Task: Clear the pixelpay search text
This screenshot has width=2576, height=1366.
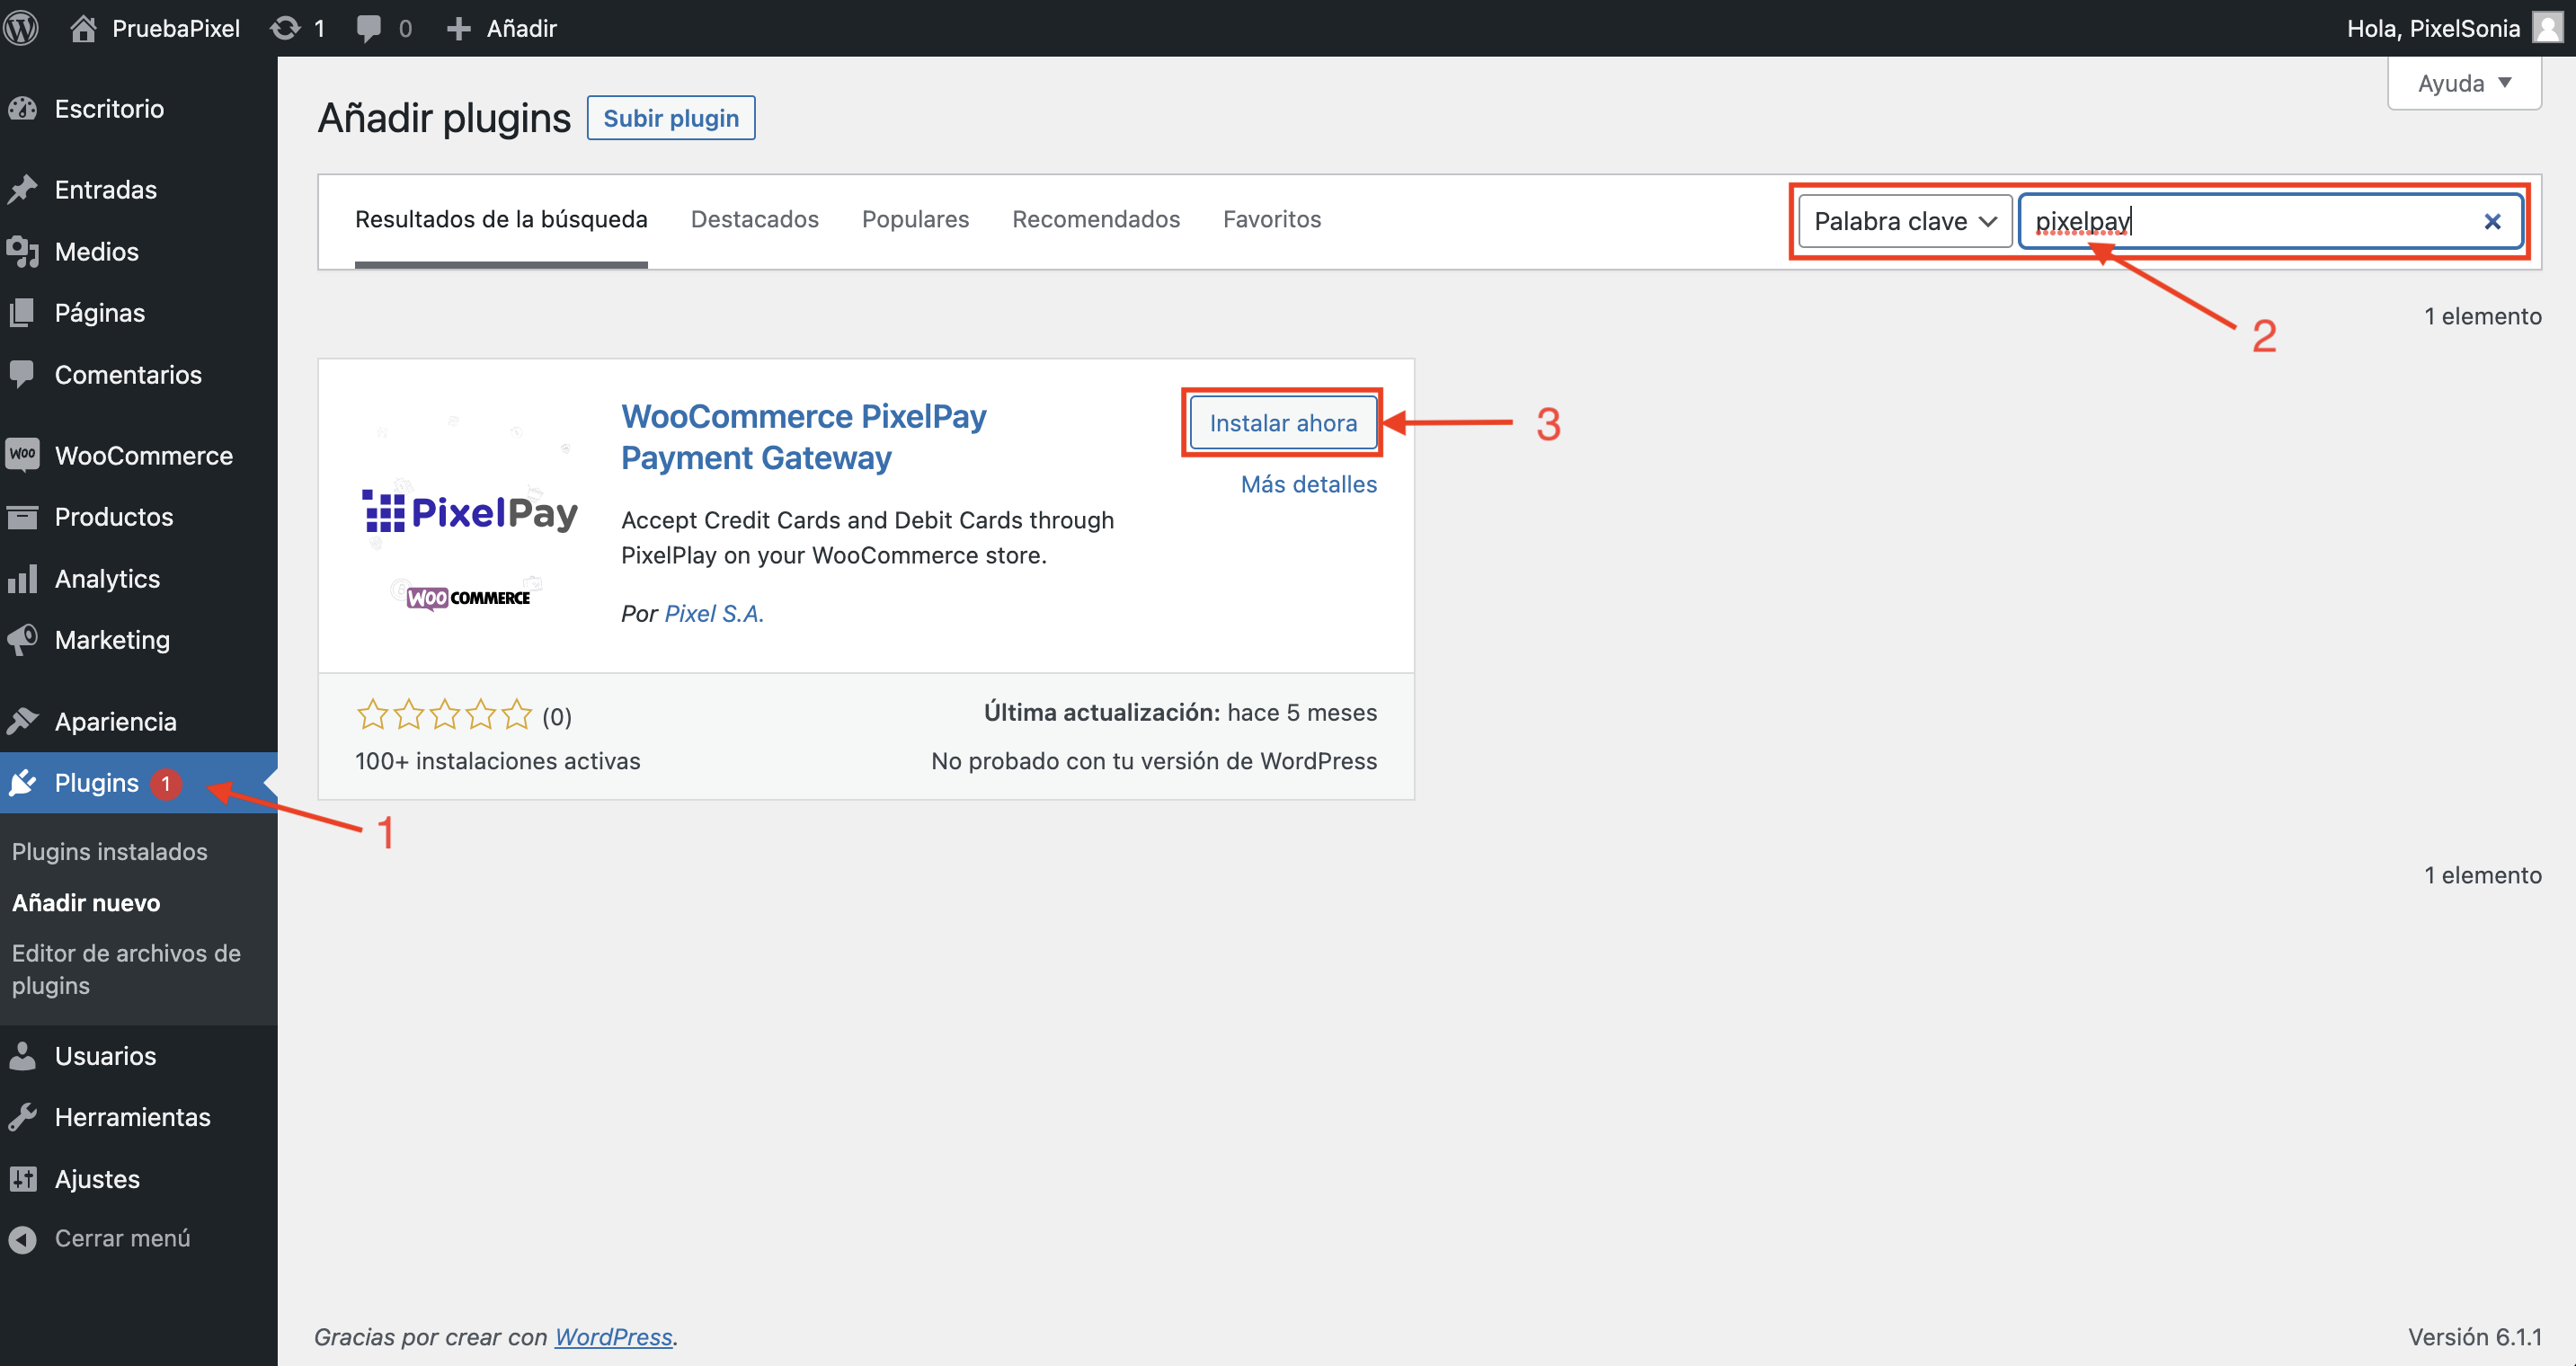Action: [x=2492, y=221]
